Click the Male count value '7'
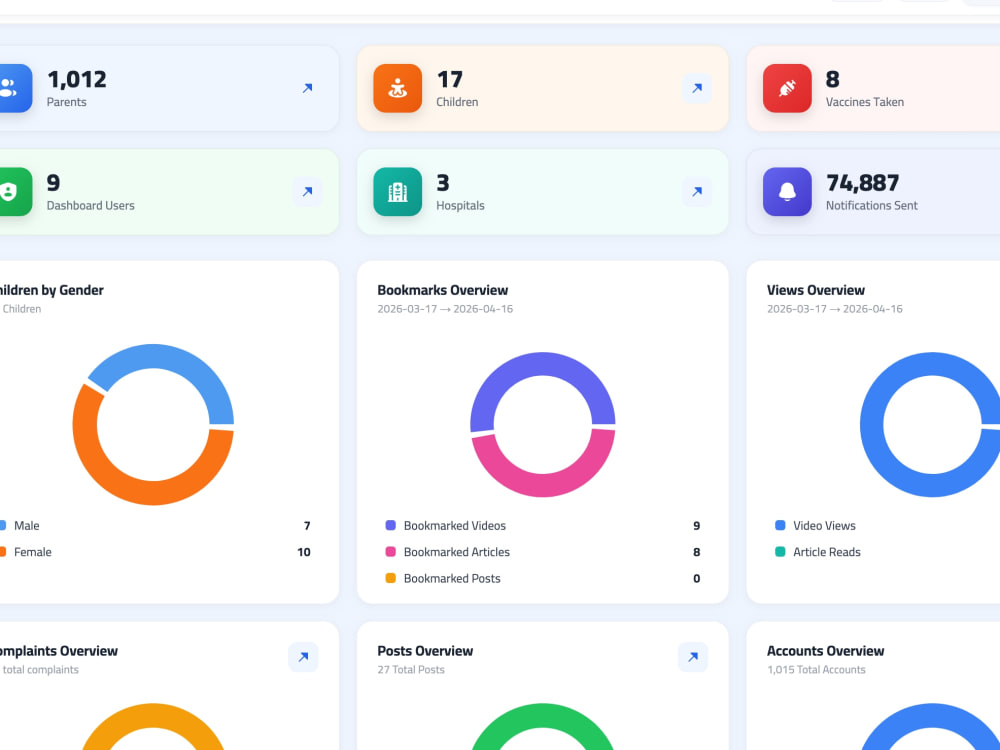 tap(307, 526)
